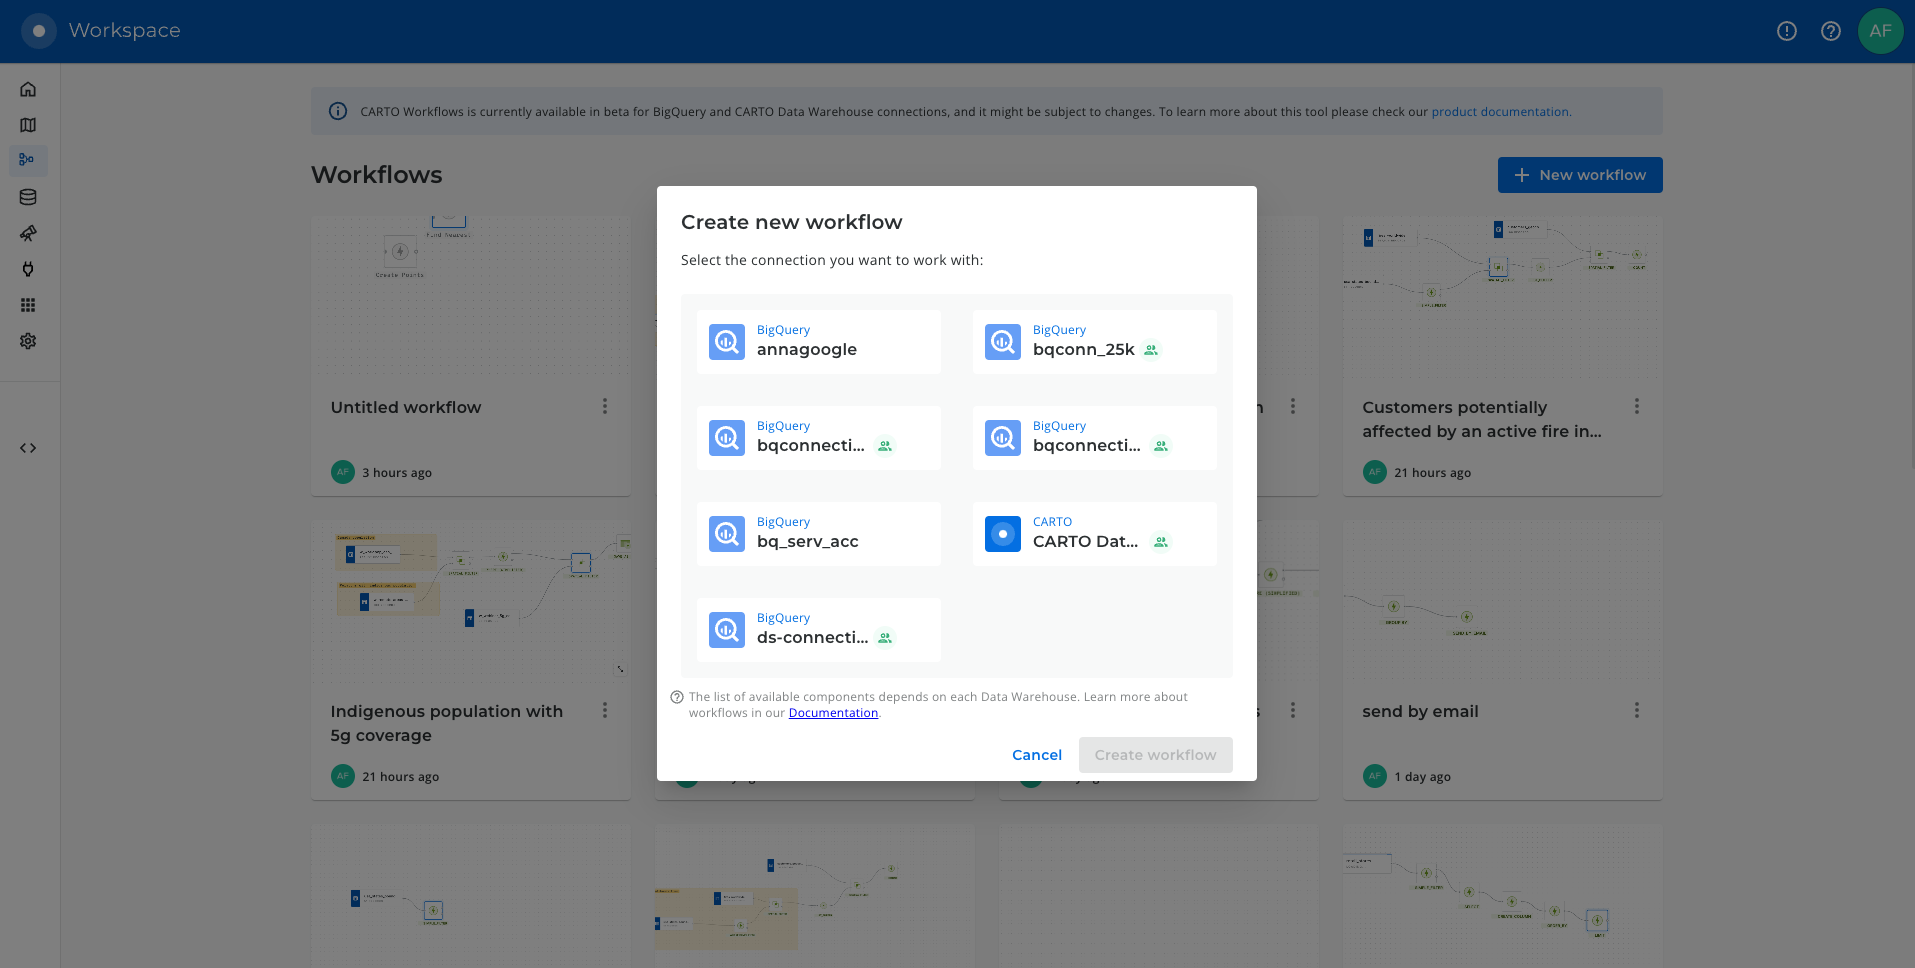Click the info icon in beta banner
This screenshot has height=968, width=1915.
pos(338,111)
